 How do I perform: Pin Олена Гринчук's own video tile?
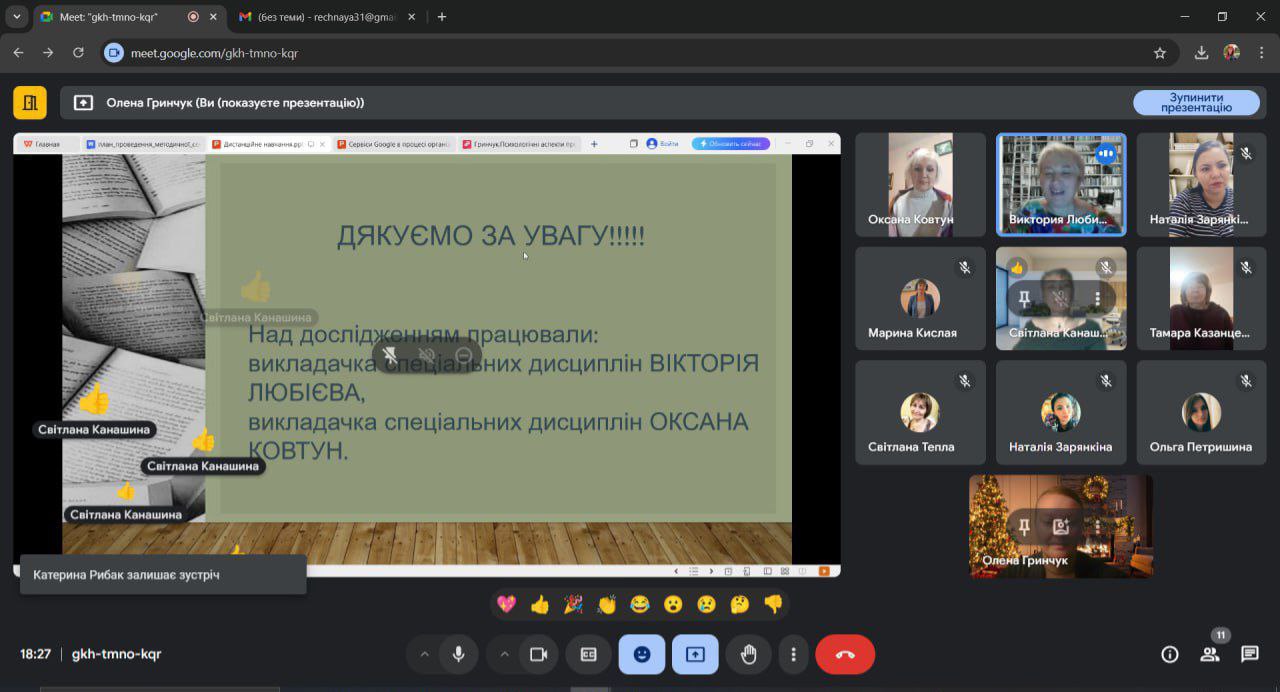click(1024, 526)
